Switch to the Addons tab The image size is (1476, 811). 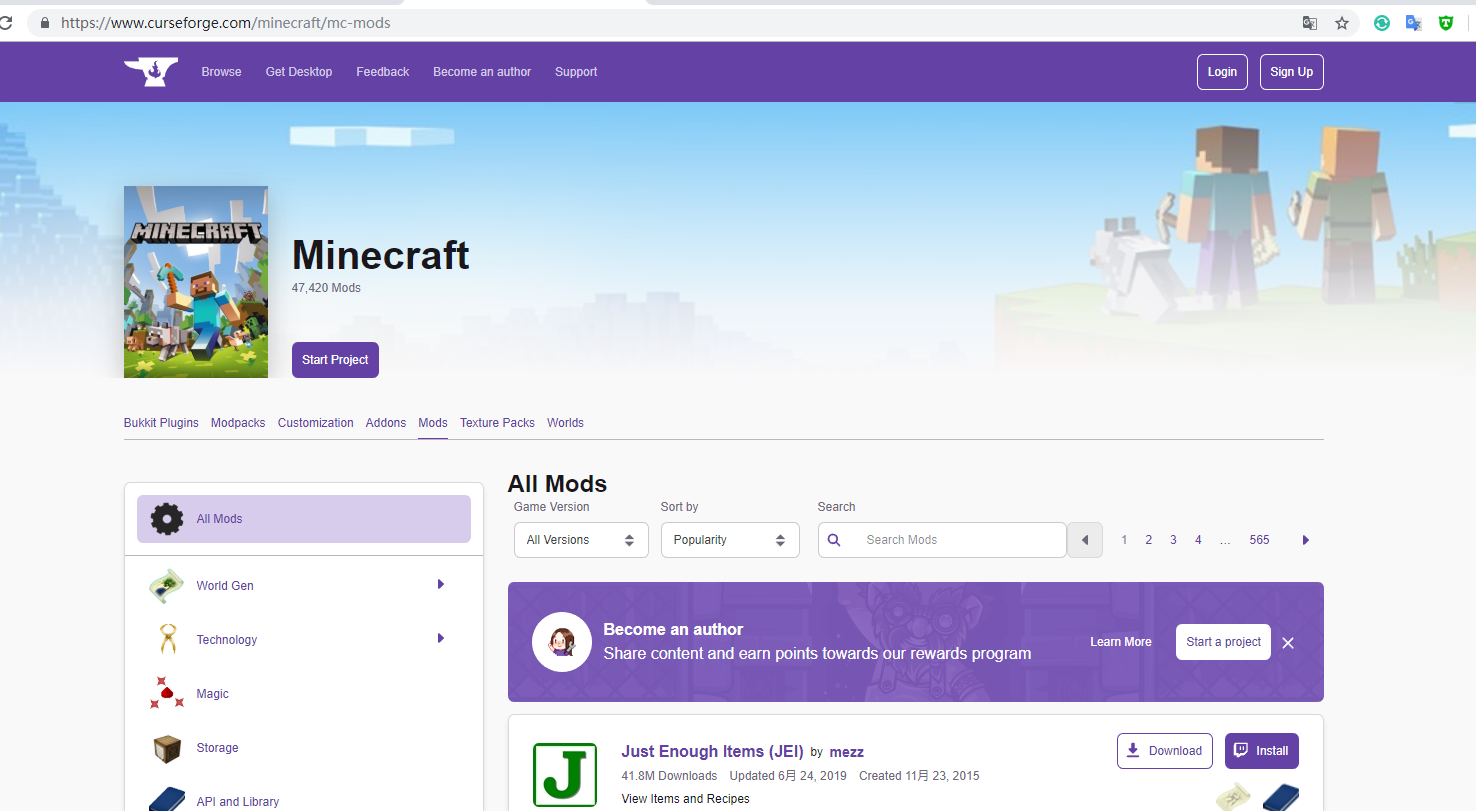386,423
